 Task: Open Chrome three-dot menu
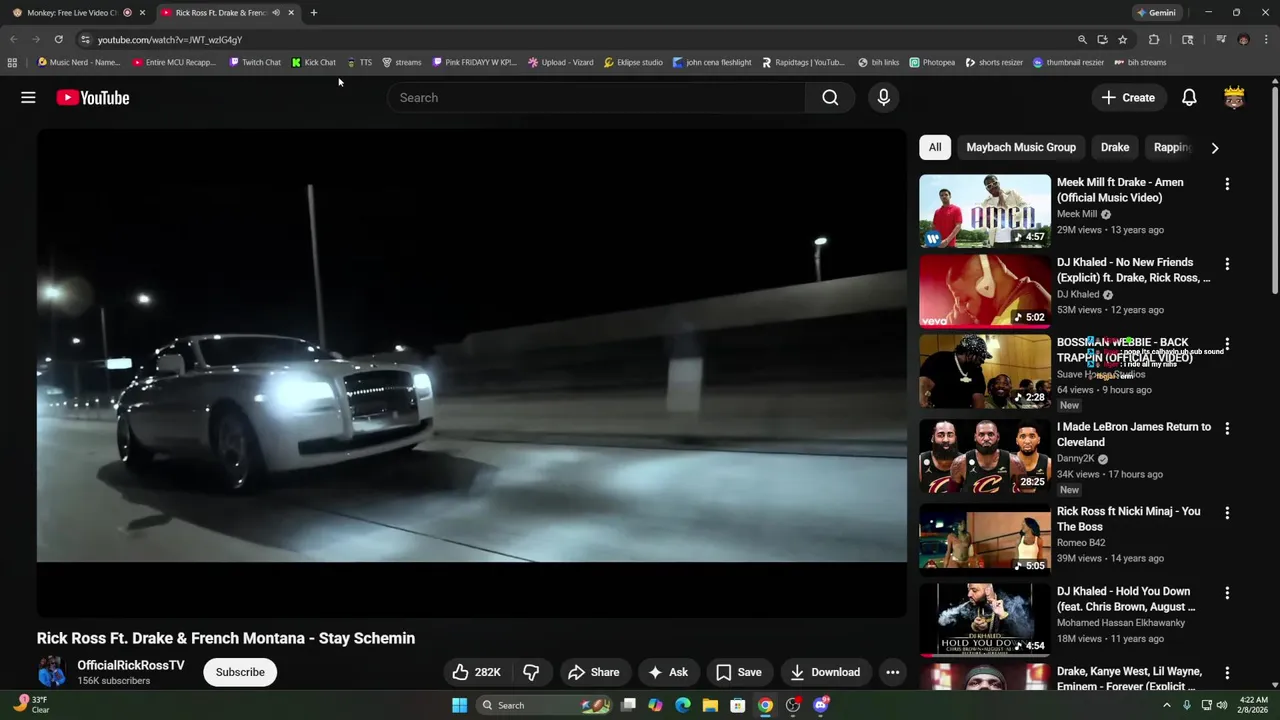(1266, 40)
